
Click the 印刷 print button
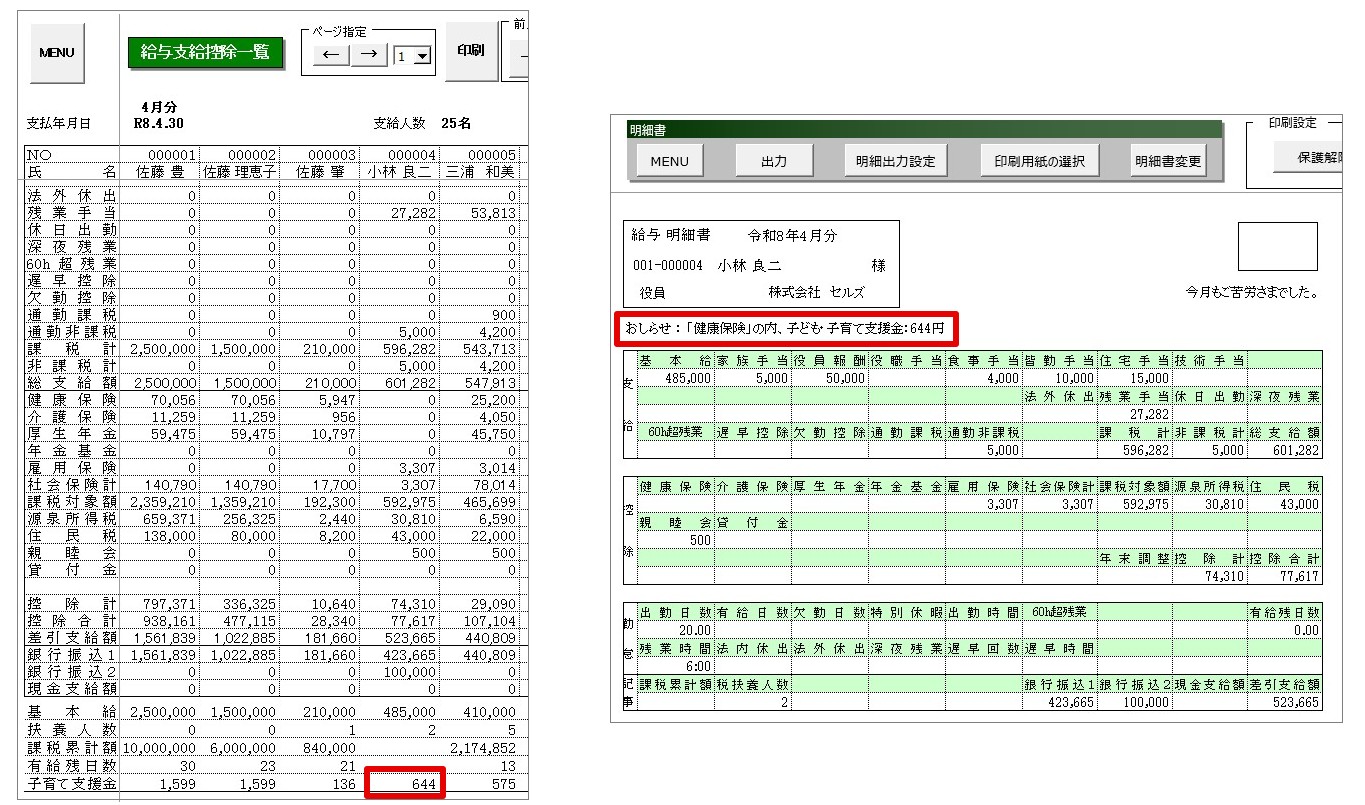coord(470,50)
